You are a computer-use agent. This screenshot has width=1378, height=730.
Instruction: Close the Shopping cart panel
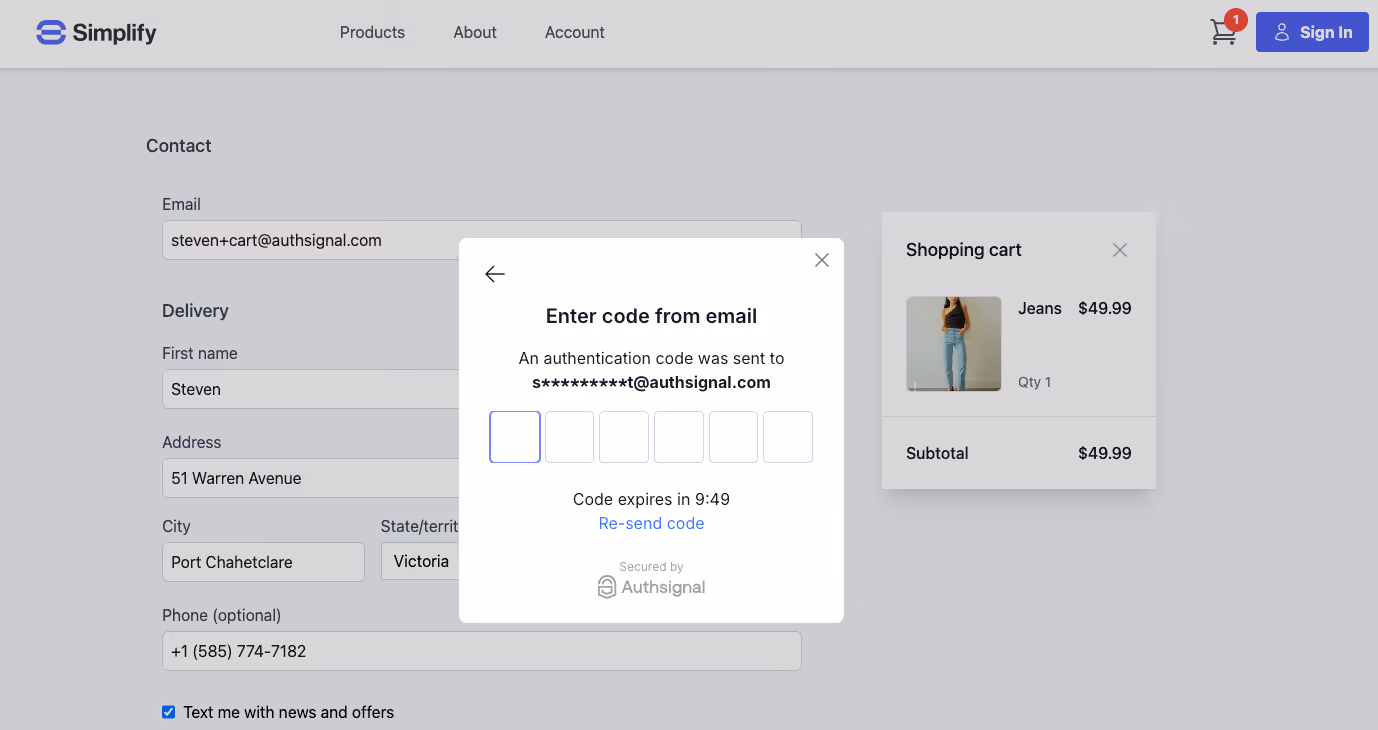(1120, 250)
